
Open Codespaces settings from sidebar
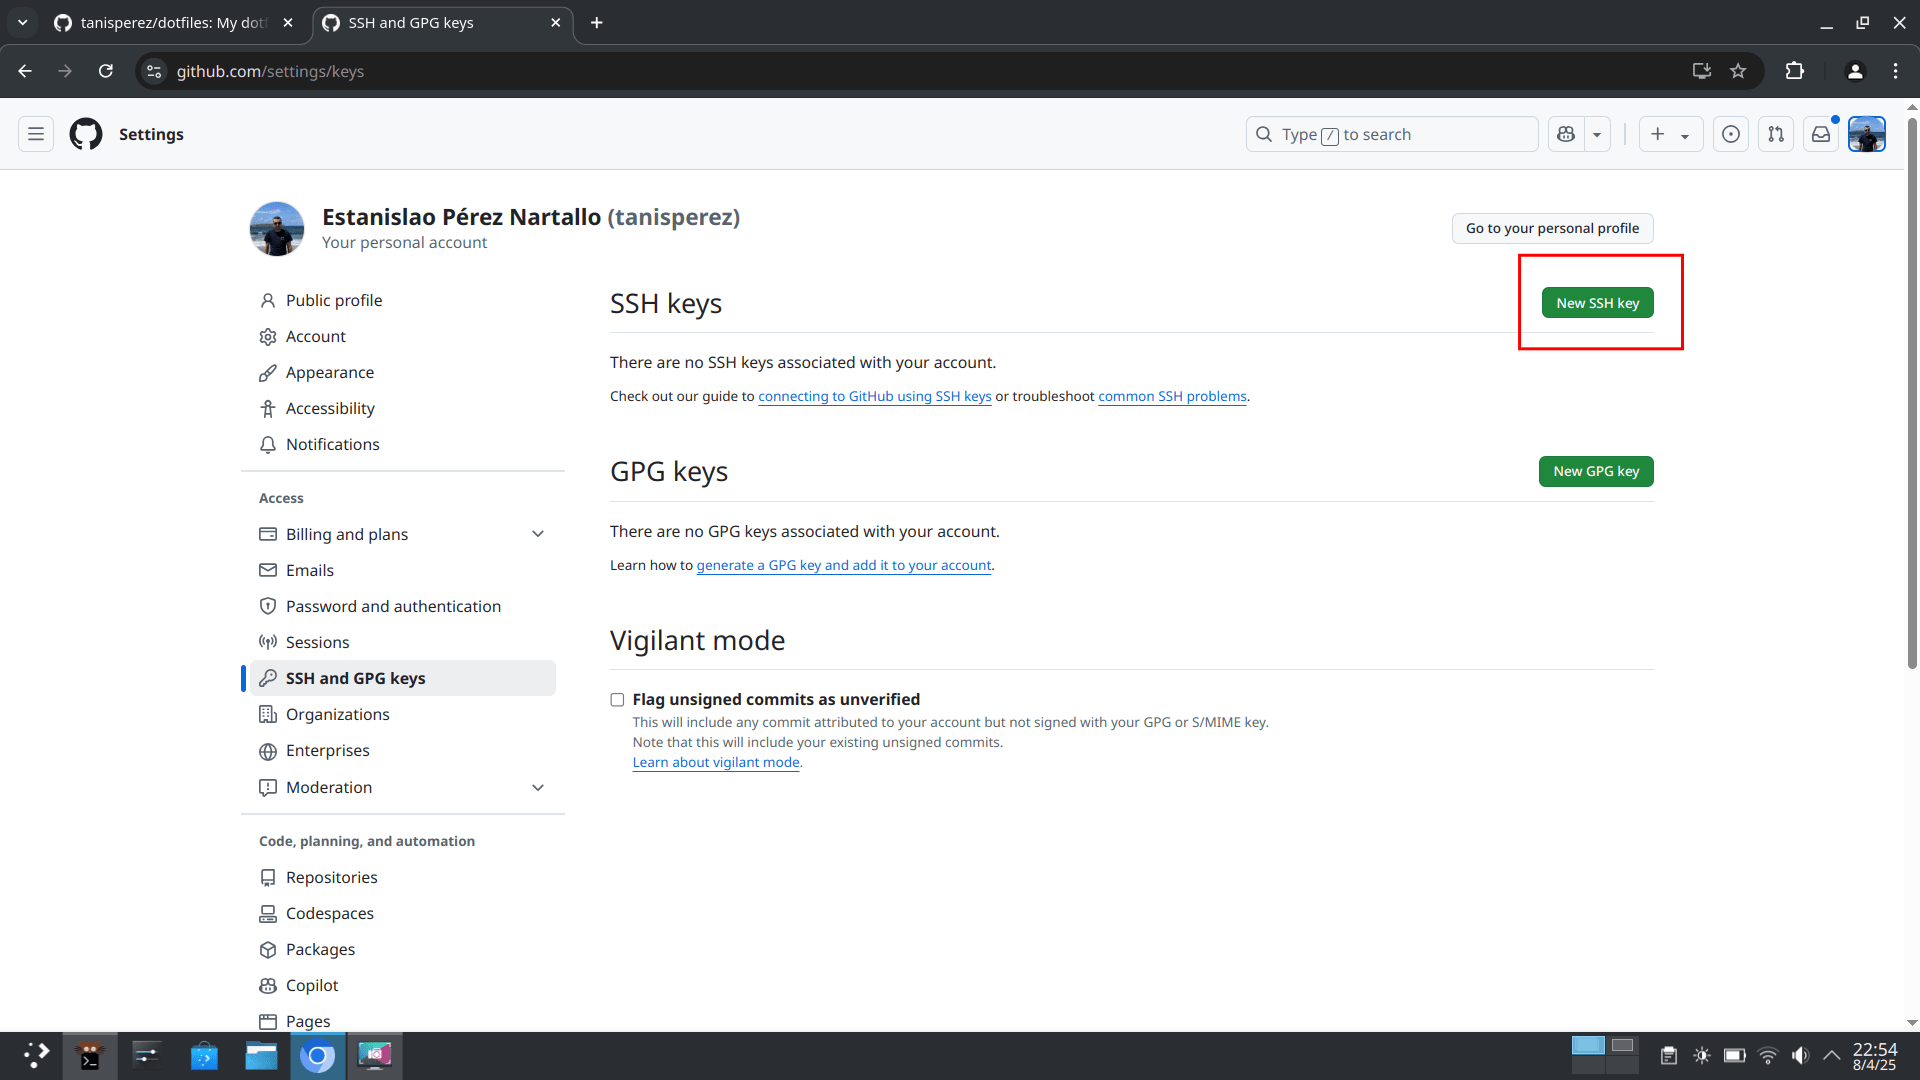[x=330, y=913]
